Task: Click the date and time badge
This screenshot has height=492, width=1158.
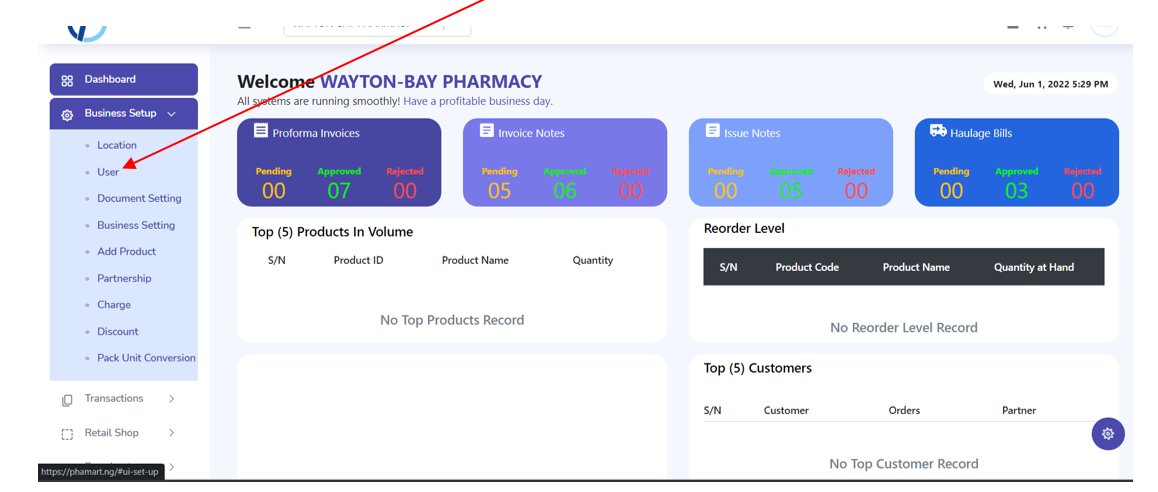Action: (1050, 84)
